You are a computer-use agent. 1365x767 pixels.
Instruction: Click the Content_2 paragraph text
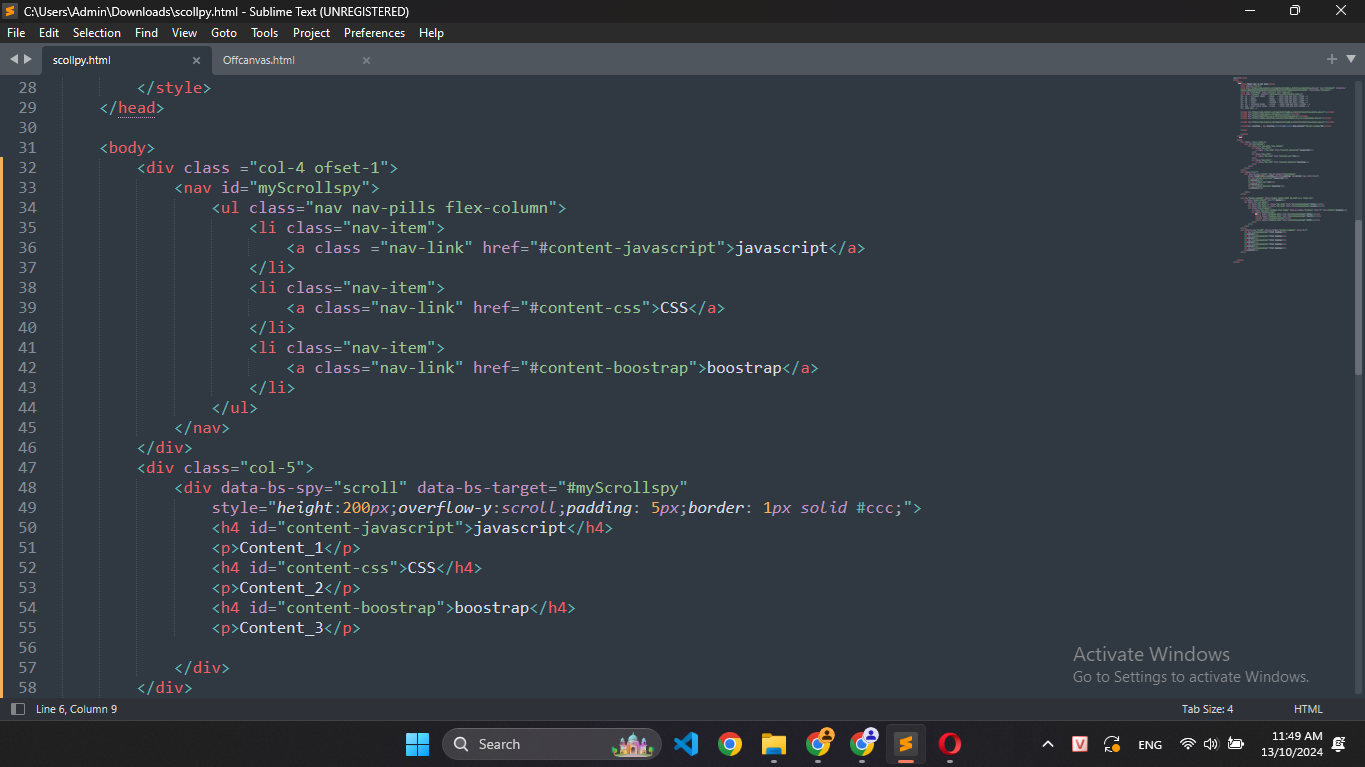pos(281,588)
